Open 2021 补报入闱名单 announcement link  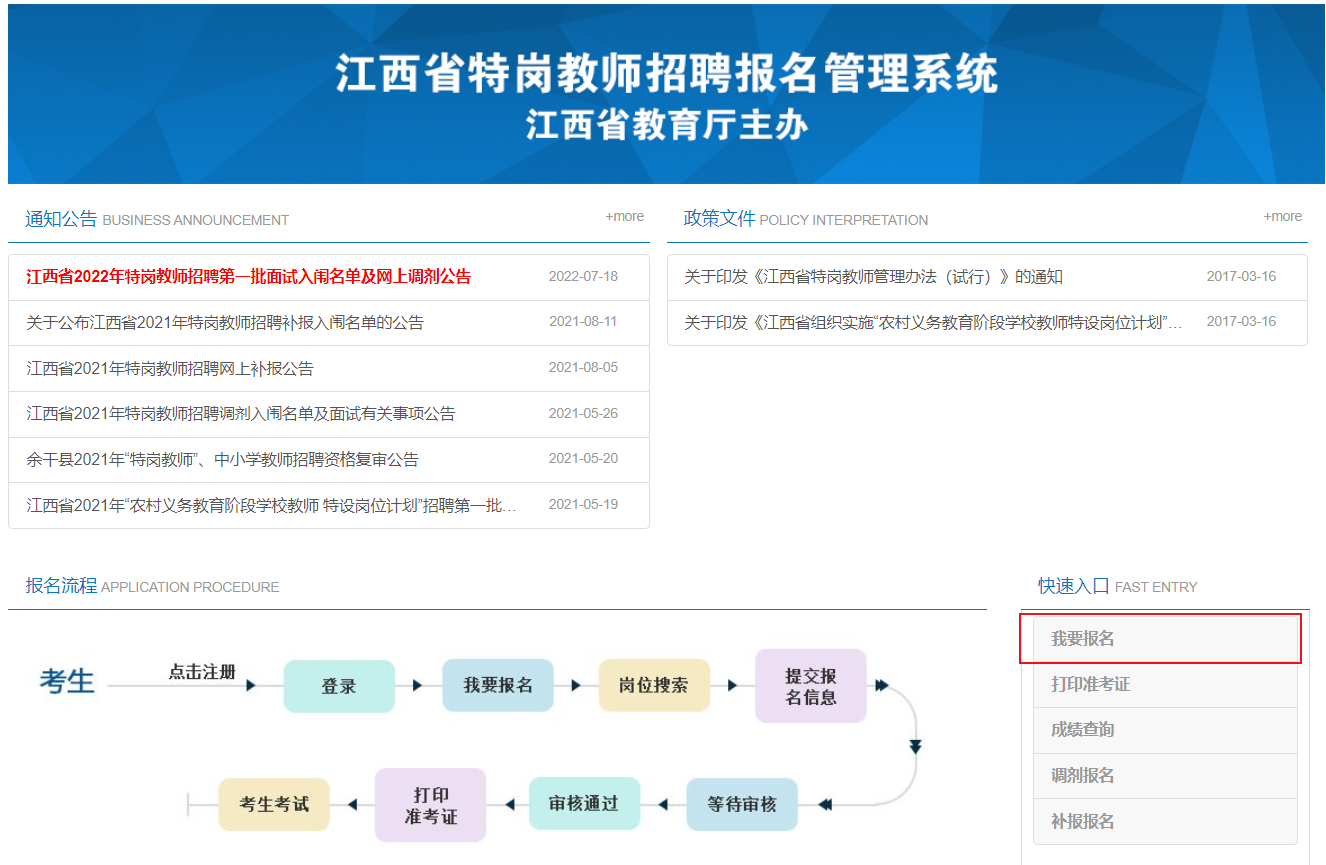coord(225,323)
